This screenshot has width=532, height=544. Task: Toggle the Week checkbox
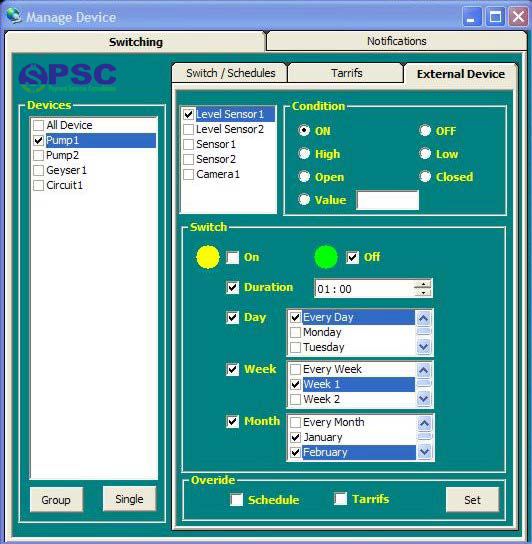(x=232, y=369)
